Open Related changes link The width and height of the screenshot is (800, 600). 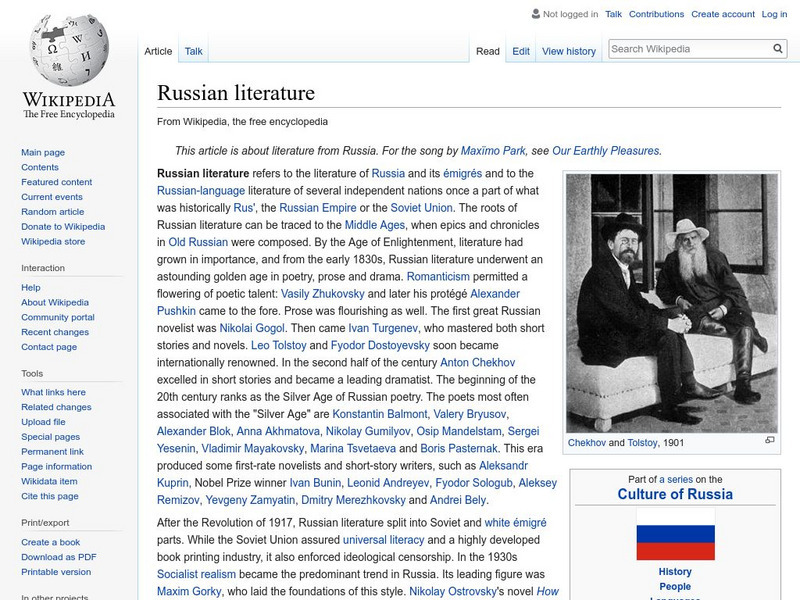[56, 407]
